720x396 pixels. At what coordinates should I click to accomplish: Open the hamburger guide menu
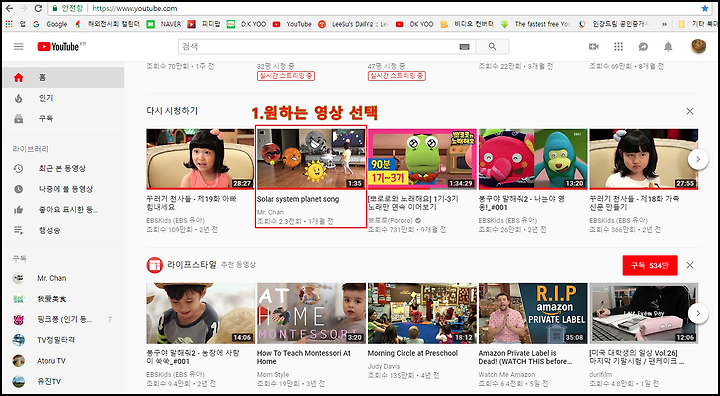tap(18, 46)
